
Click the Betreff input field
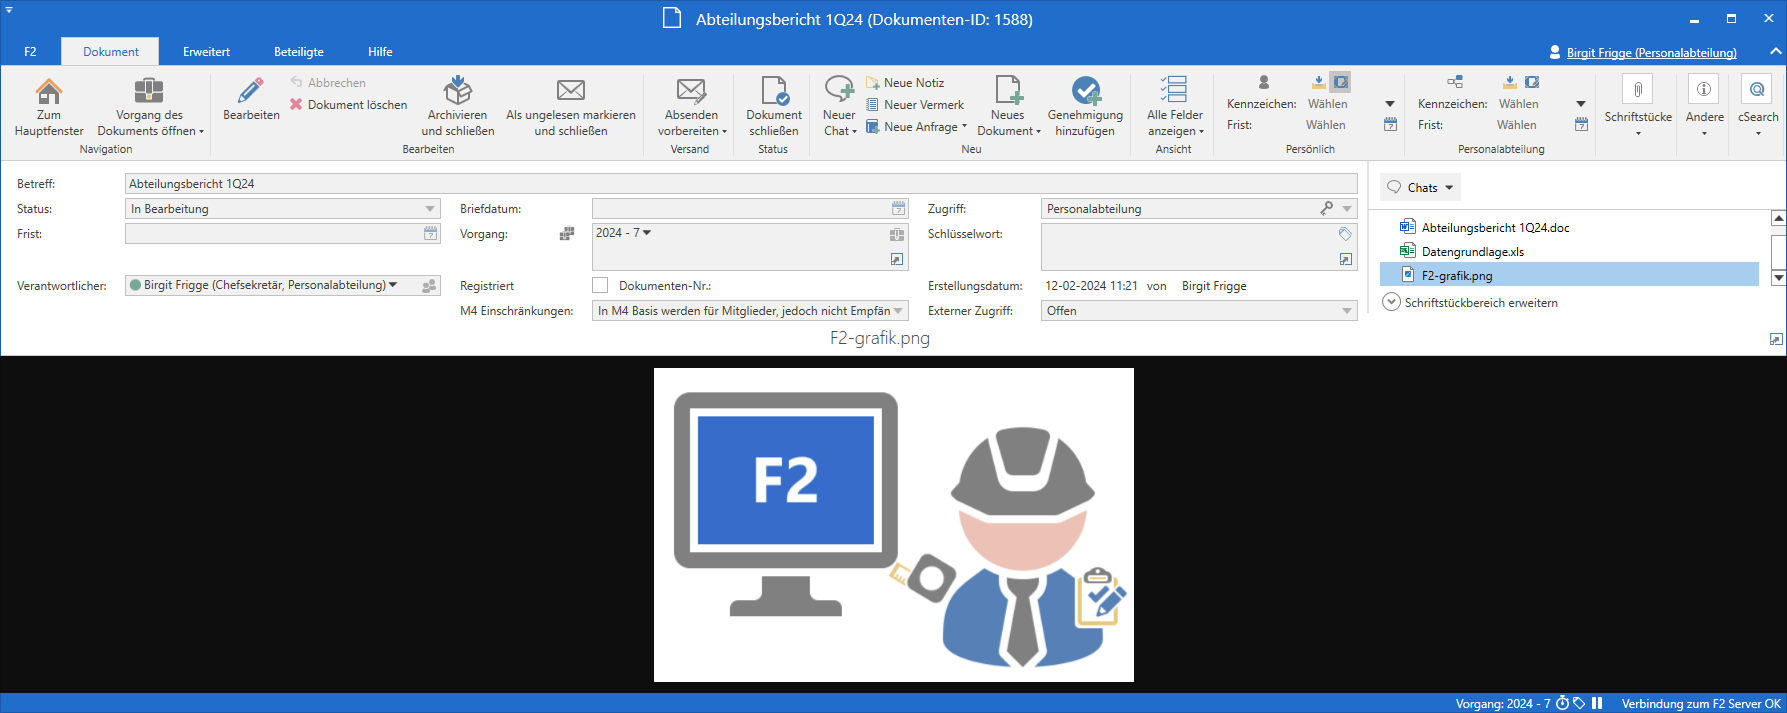[740, 184]
